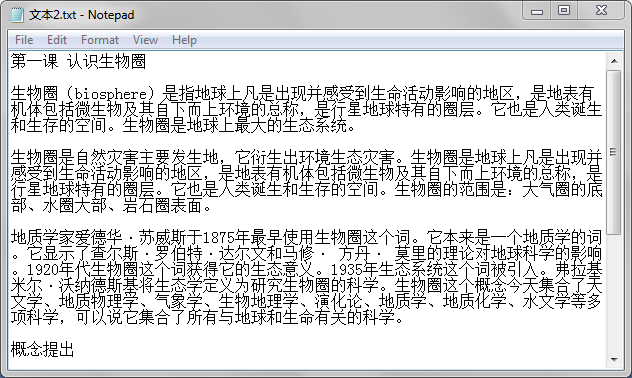
Task: Click the text '1920年代生物圈' in the third paragraph
Action: click(82, 270)
